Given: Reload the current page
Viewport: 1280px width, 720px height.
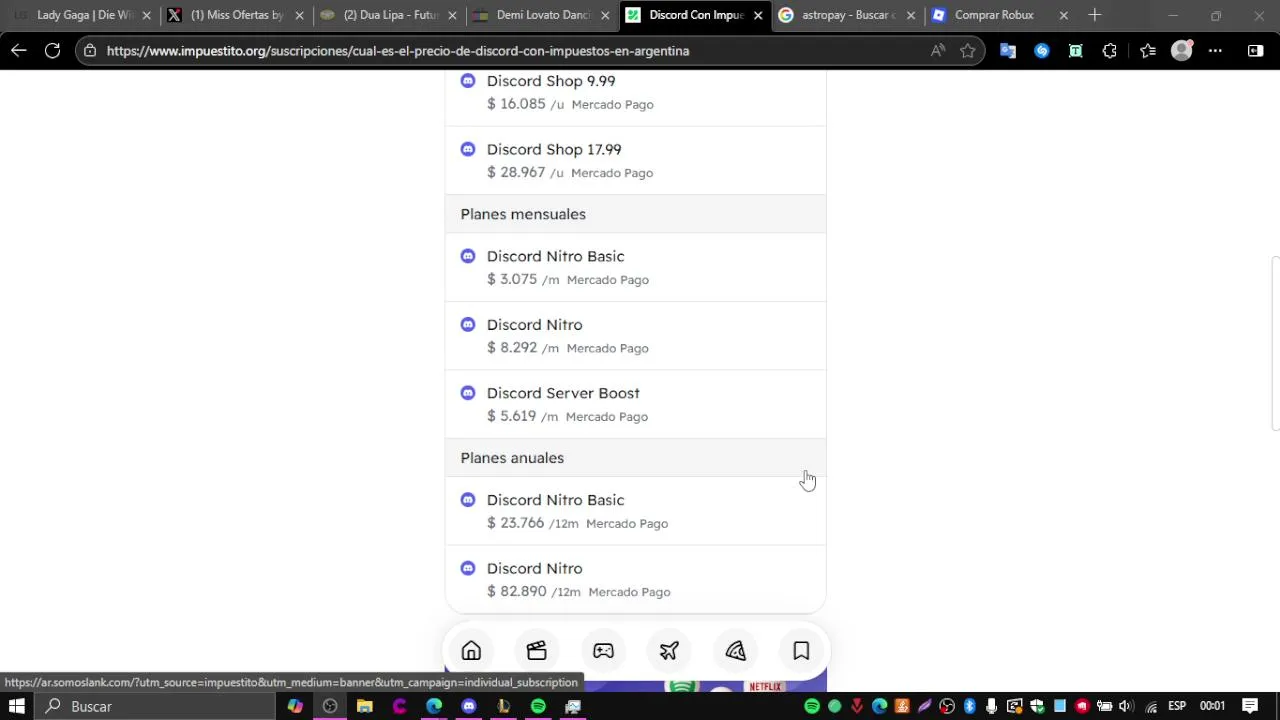Looking at the screenshot, I should pyautogui.click(x=52, y=51).
